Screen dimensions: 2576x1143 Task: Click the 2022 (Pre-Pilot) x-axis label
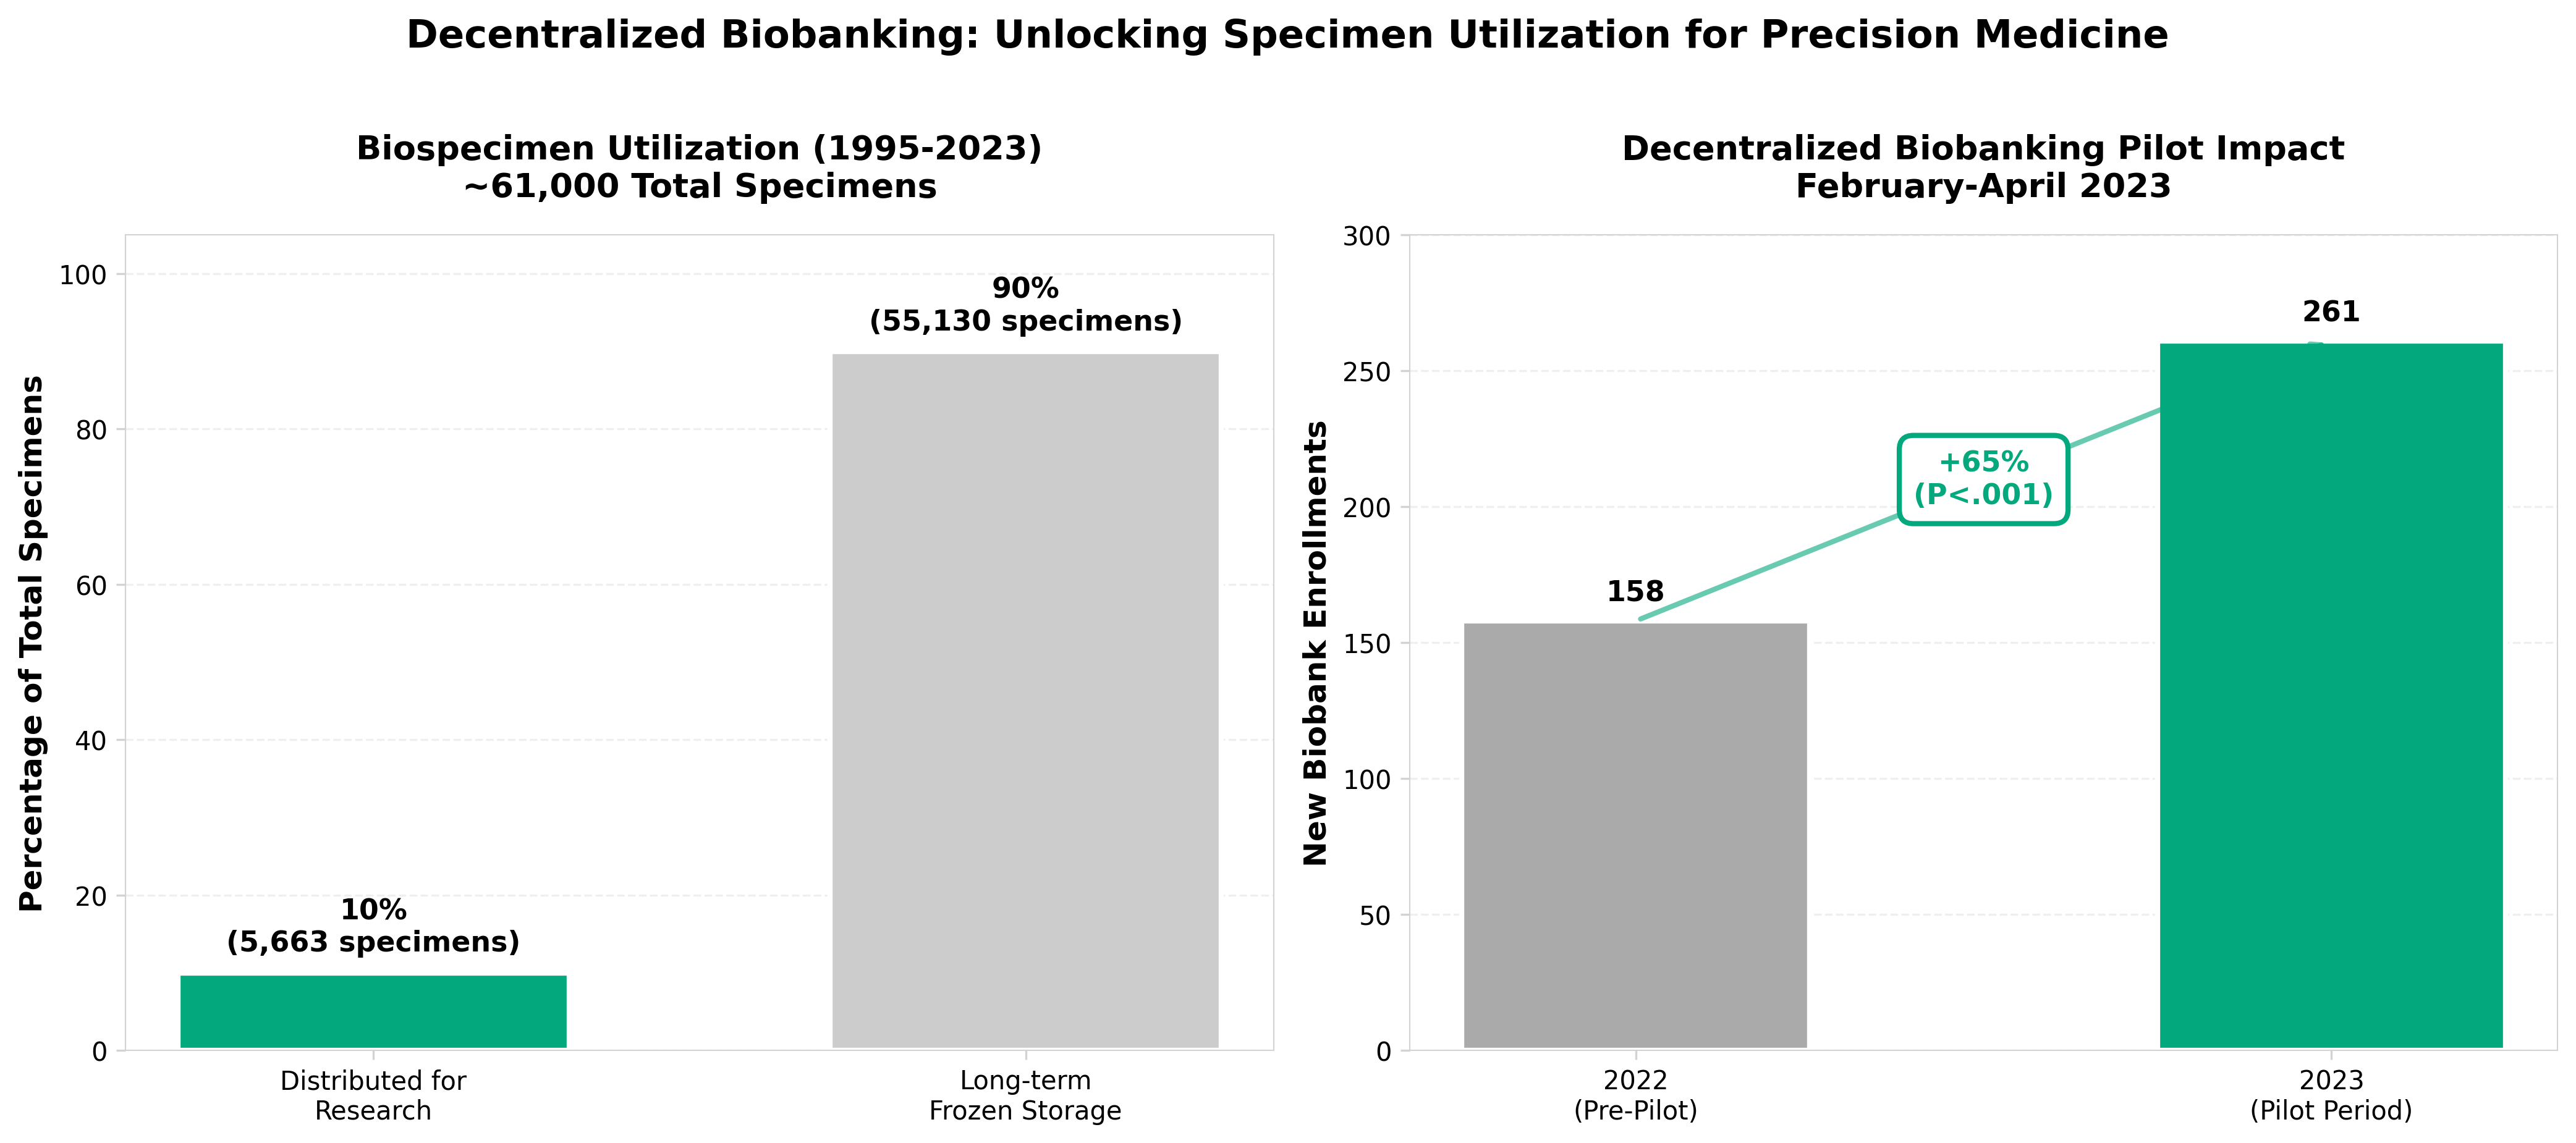point(1635,1096)
